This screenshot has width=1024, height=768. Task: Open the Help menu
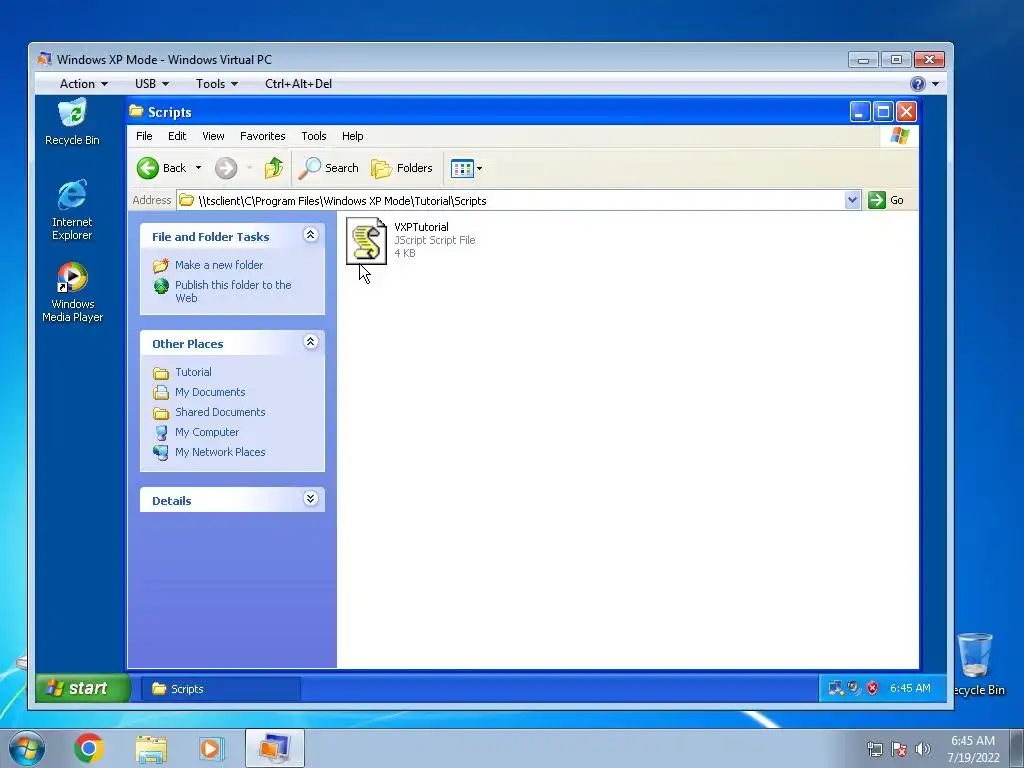click(x=353, y=136)
